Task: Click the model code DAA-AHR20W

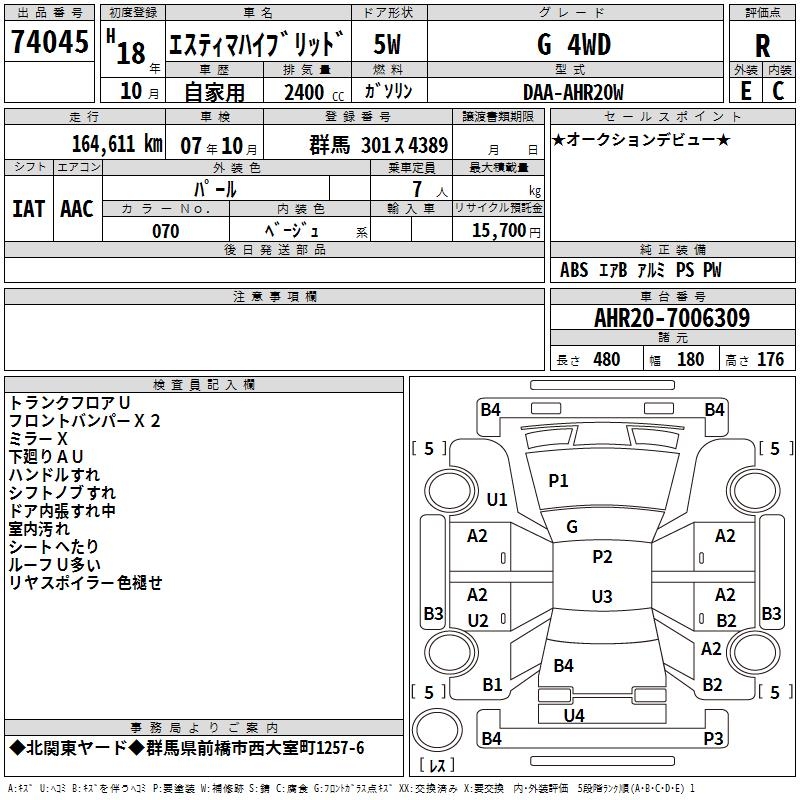Action: click(573, 92)
